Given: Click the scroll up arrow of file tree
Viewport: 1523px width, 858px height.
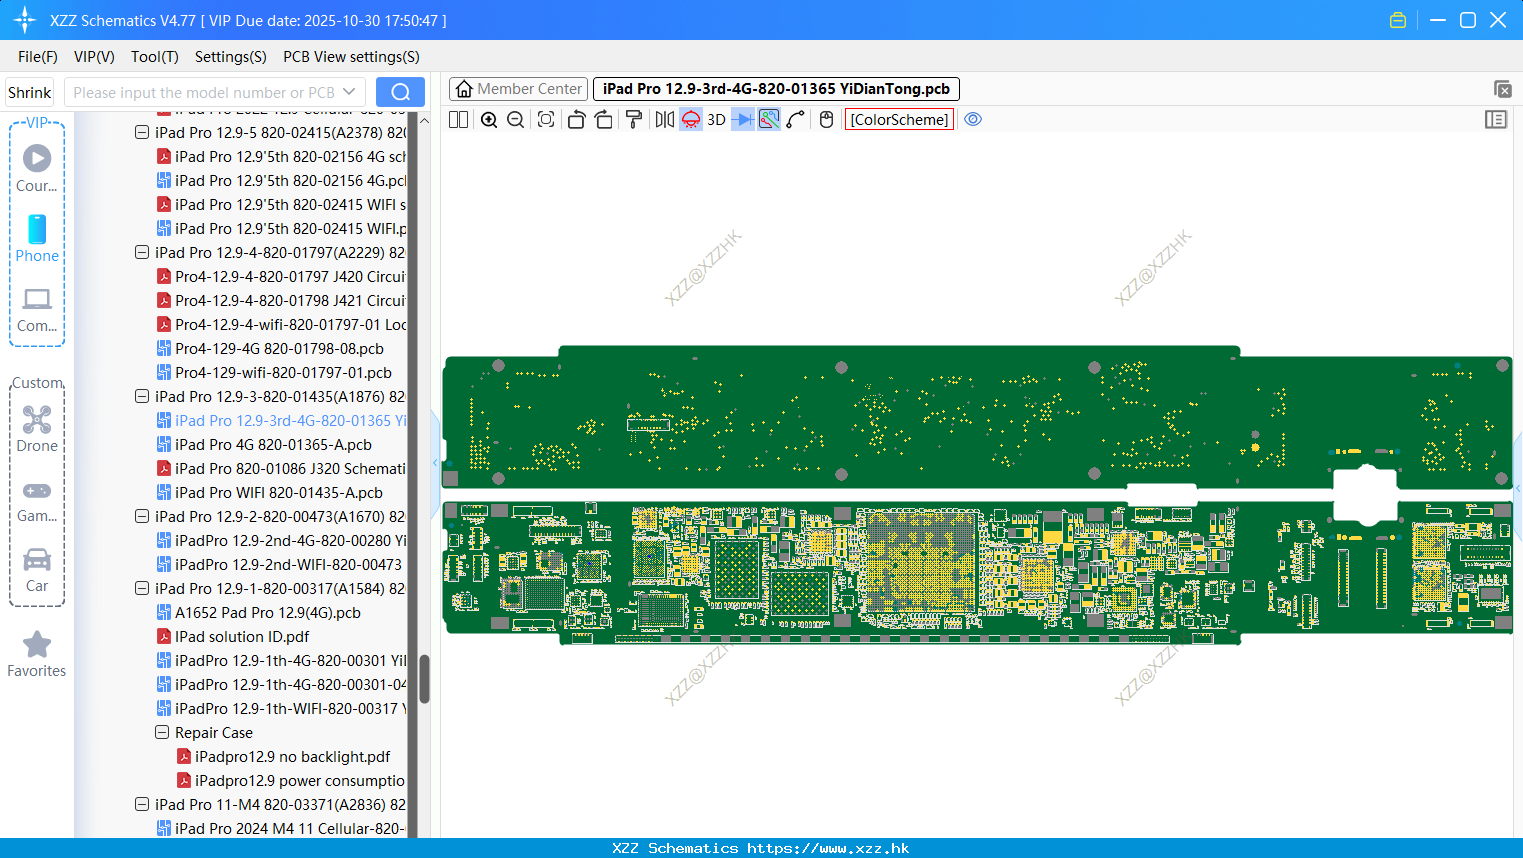Looking at the screenshot, I should (x=424, y=120).
